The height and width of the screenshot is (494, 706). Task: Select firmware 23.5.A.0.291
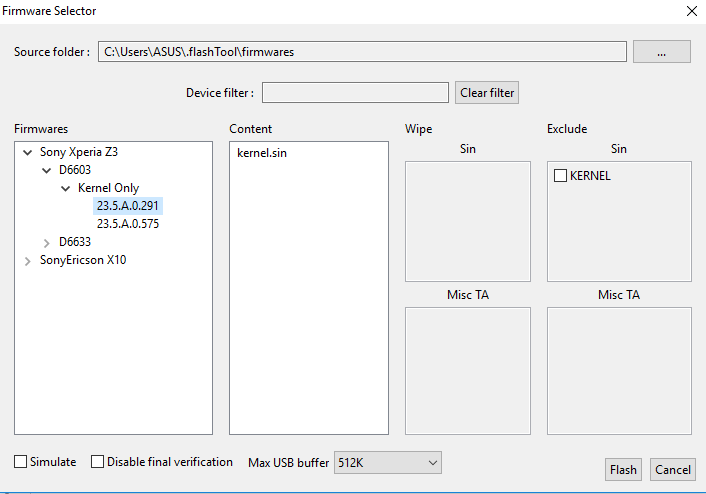(x=128, y=206)
